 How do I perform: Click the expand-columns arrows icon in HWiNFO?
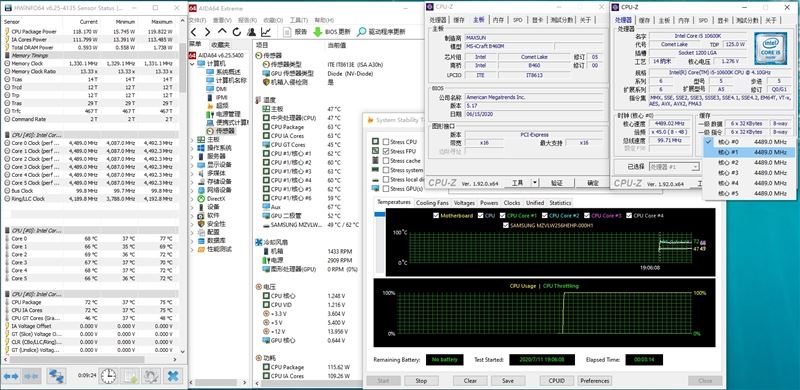[x=11, y=376]
